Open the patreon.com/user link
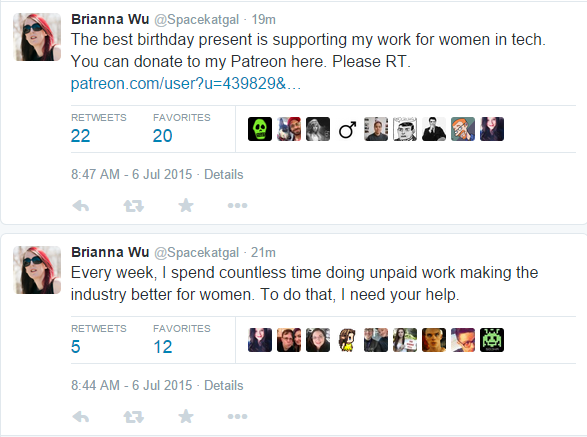 coord(186,84)
